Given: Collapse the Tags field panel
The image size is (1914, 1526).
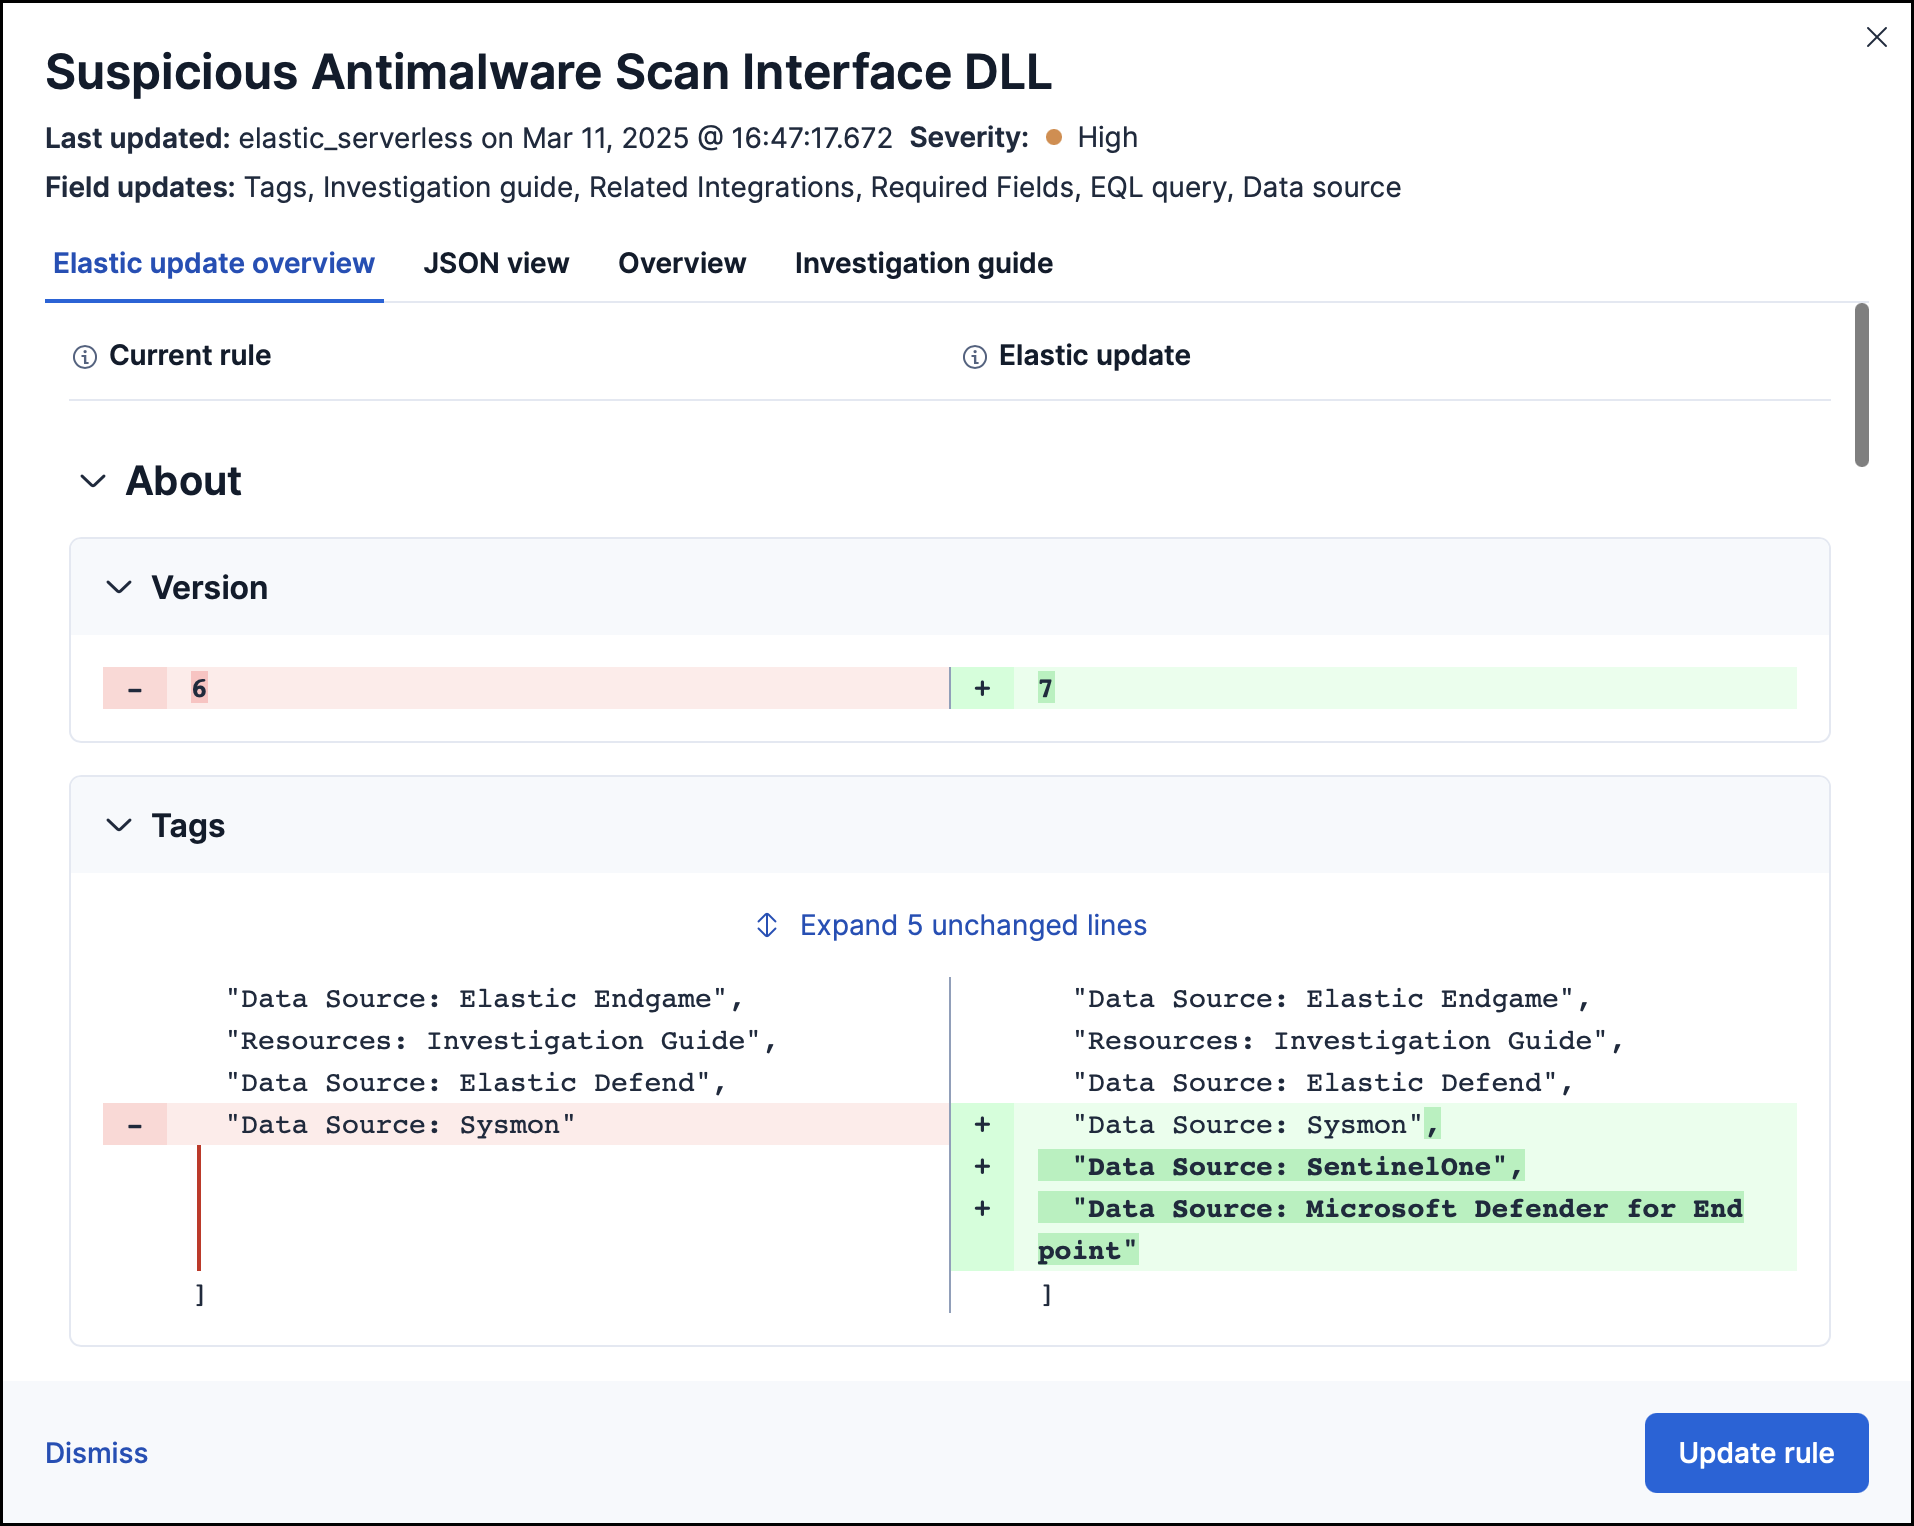Looking at the screenshot, I should 119,825.
